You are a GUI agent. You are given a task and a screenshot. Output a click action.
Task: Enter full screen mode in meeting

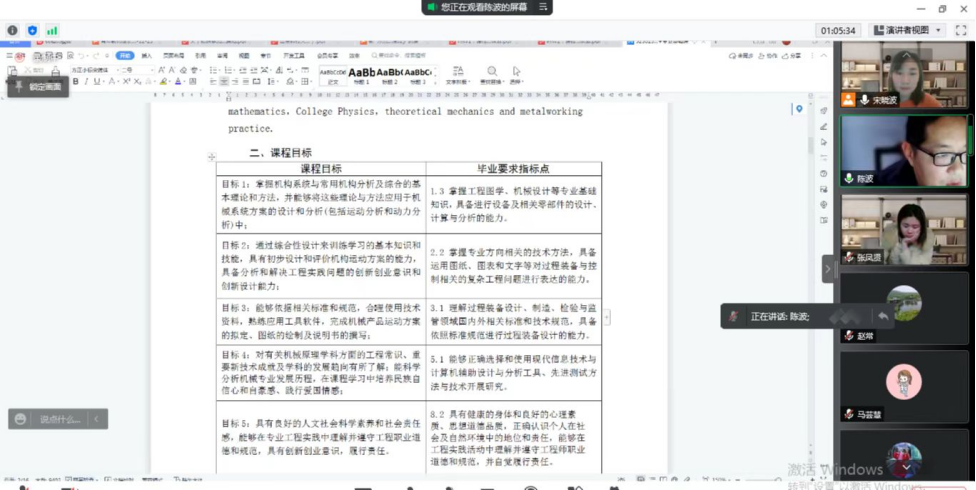(x=961, y=31)
